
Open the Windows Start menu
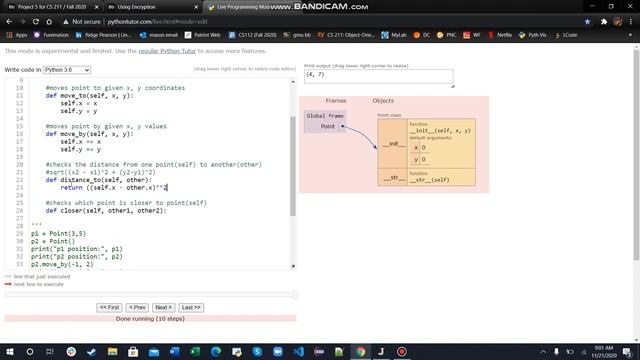9,351
